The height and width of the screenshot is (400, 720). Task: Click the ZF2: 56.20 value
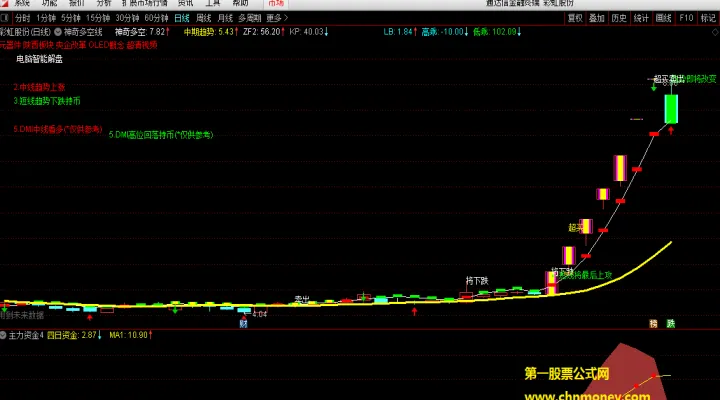[x=264, y=32]
